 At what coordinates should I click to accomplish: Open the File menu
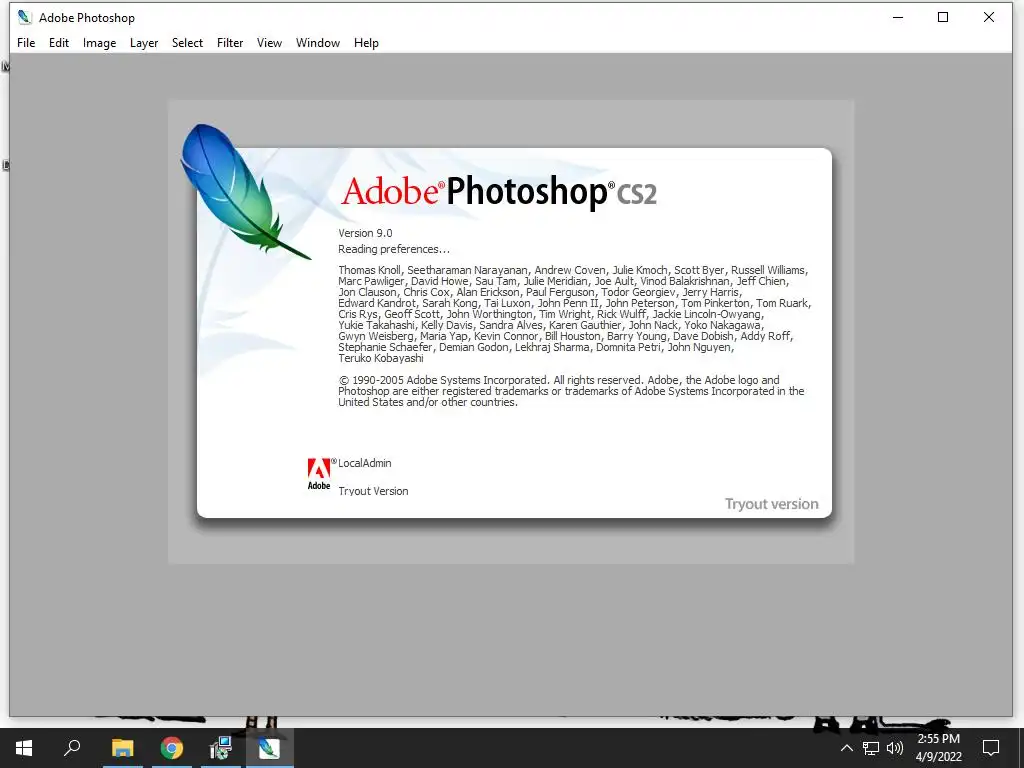point(26,42)
